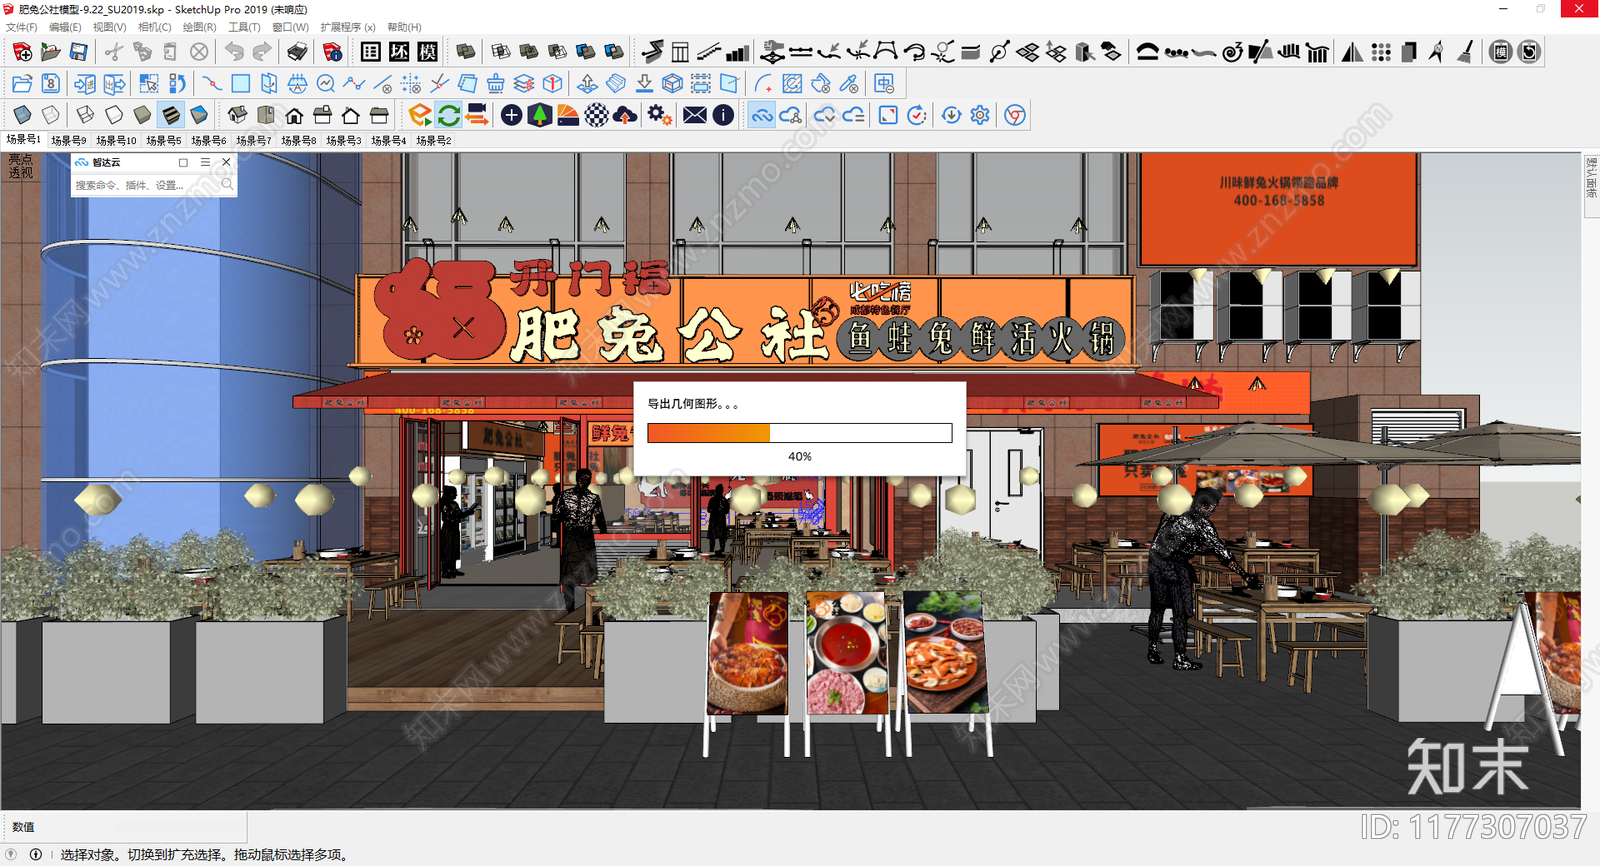Open Enscape settings double-gear icon
Image resolution: width=1600 pixels, height=866 pixels.
point(659,115)
